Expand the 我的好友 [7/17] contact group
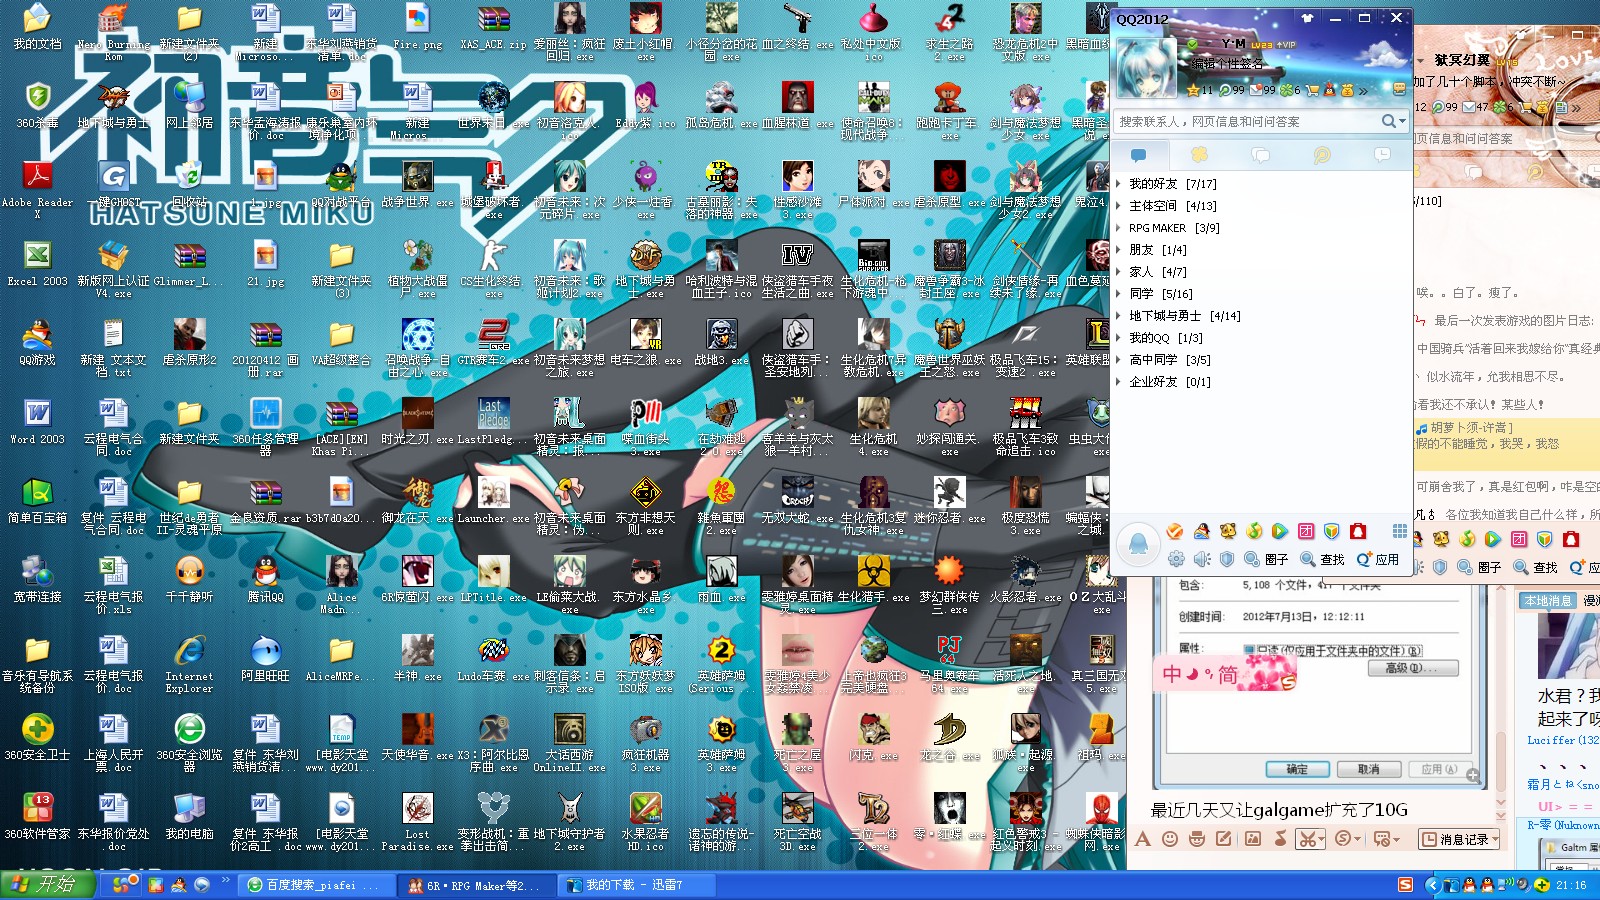This screenshot has height=900, width=1600. click(x=1119, y=184)
